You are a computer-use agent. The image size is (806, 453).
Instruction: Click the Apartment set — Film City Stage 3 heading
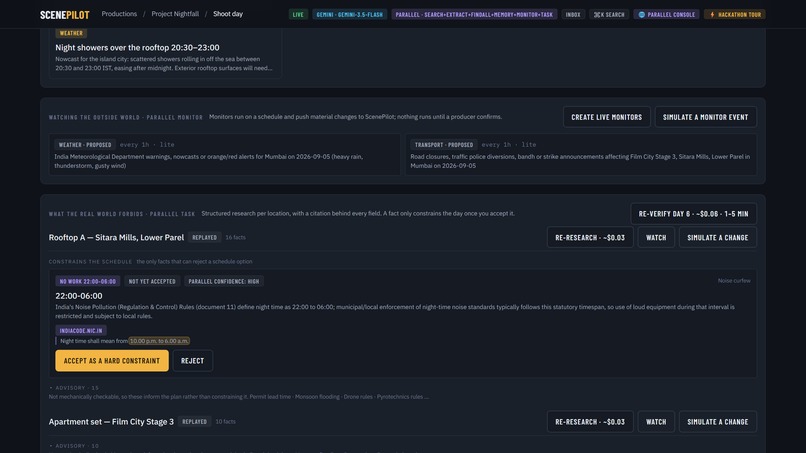(111, 422)
